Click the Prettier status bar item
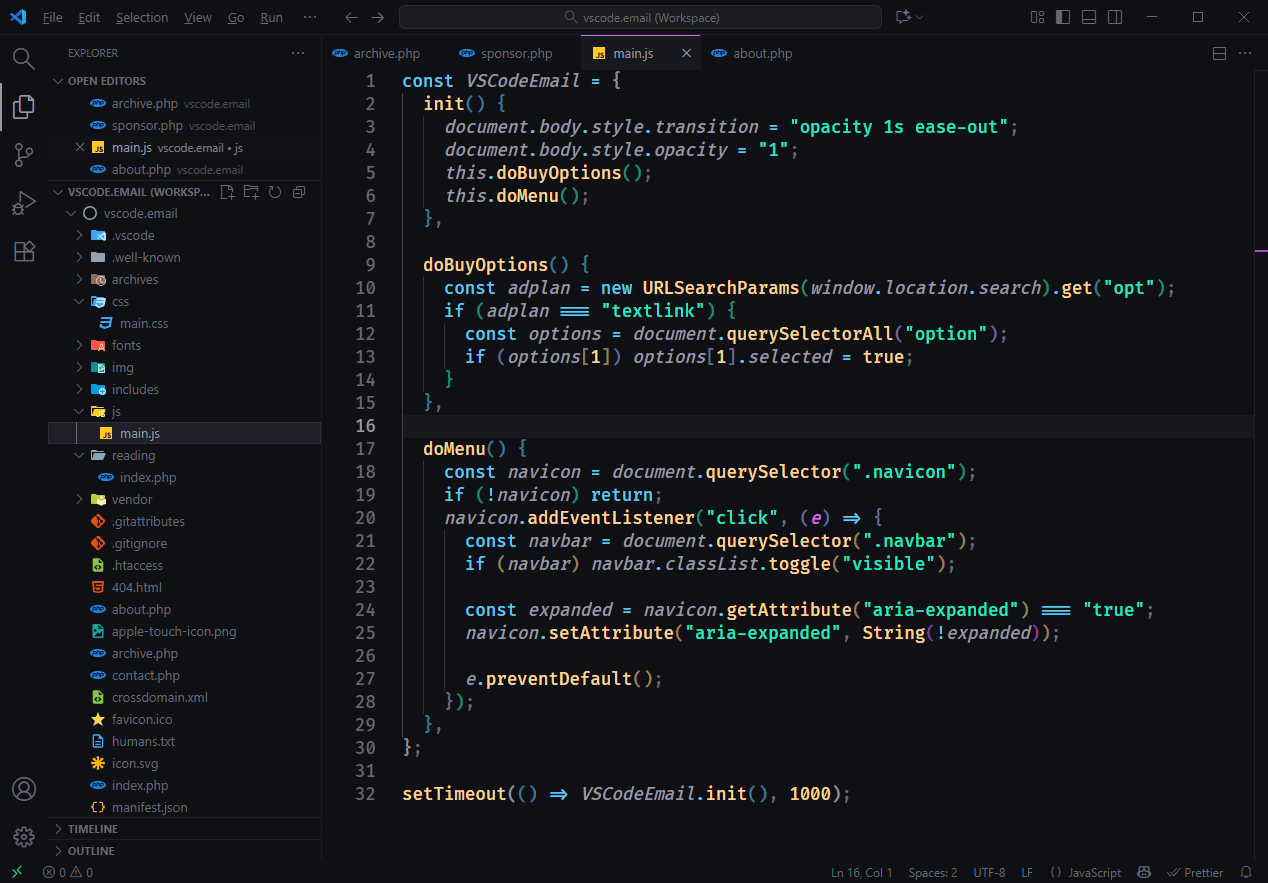 coord(1194,871)
